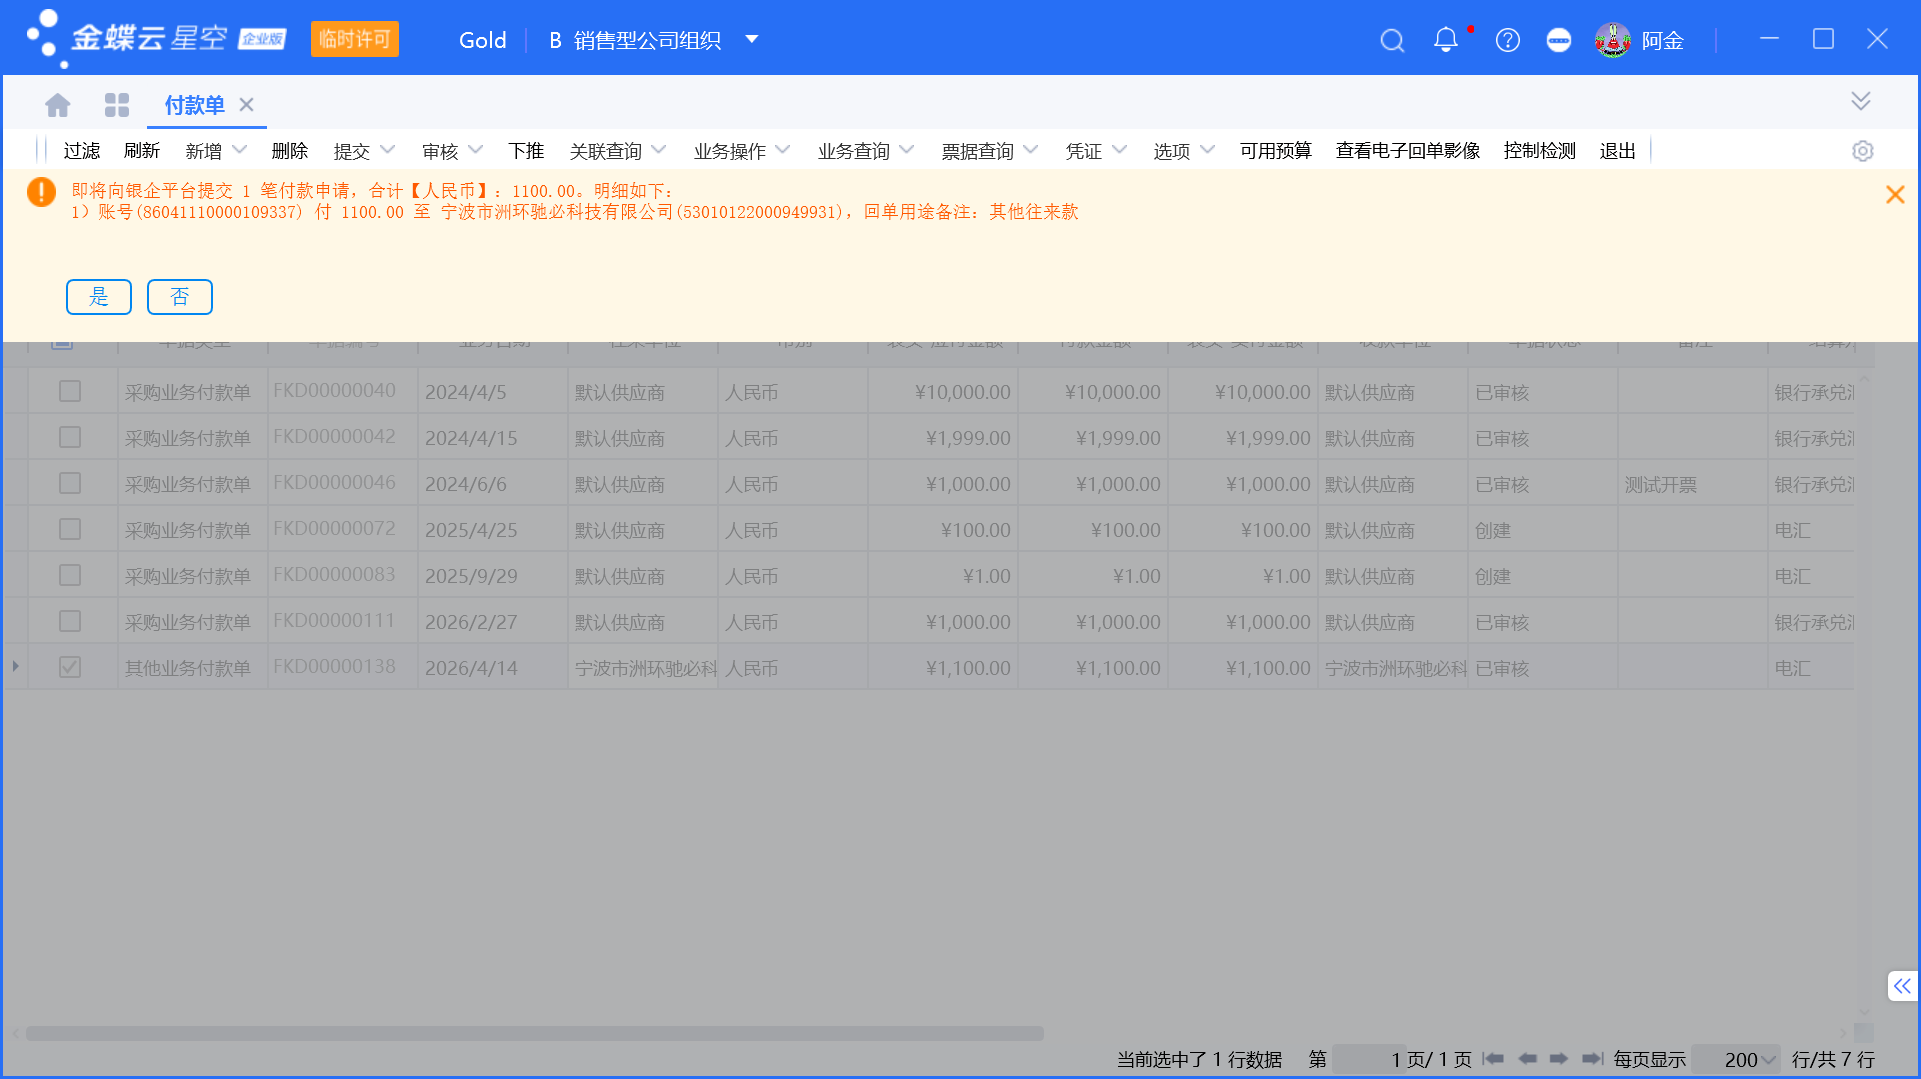Click the Gold data center label
This screenshot has height=1079, width=1921.
pos(483,40)
